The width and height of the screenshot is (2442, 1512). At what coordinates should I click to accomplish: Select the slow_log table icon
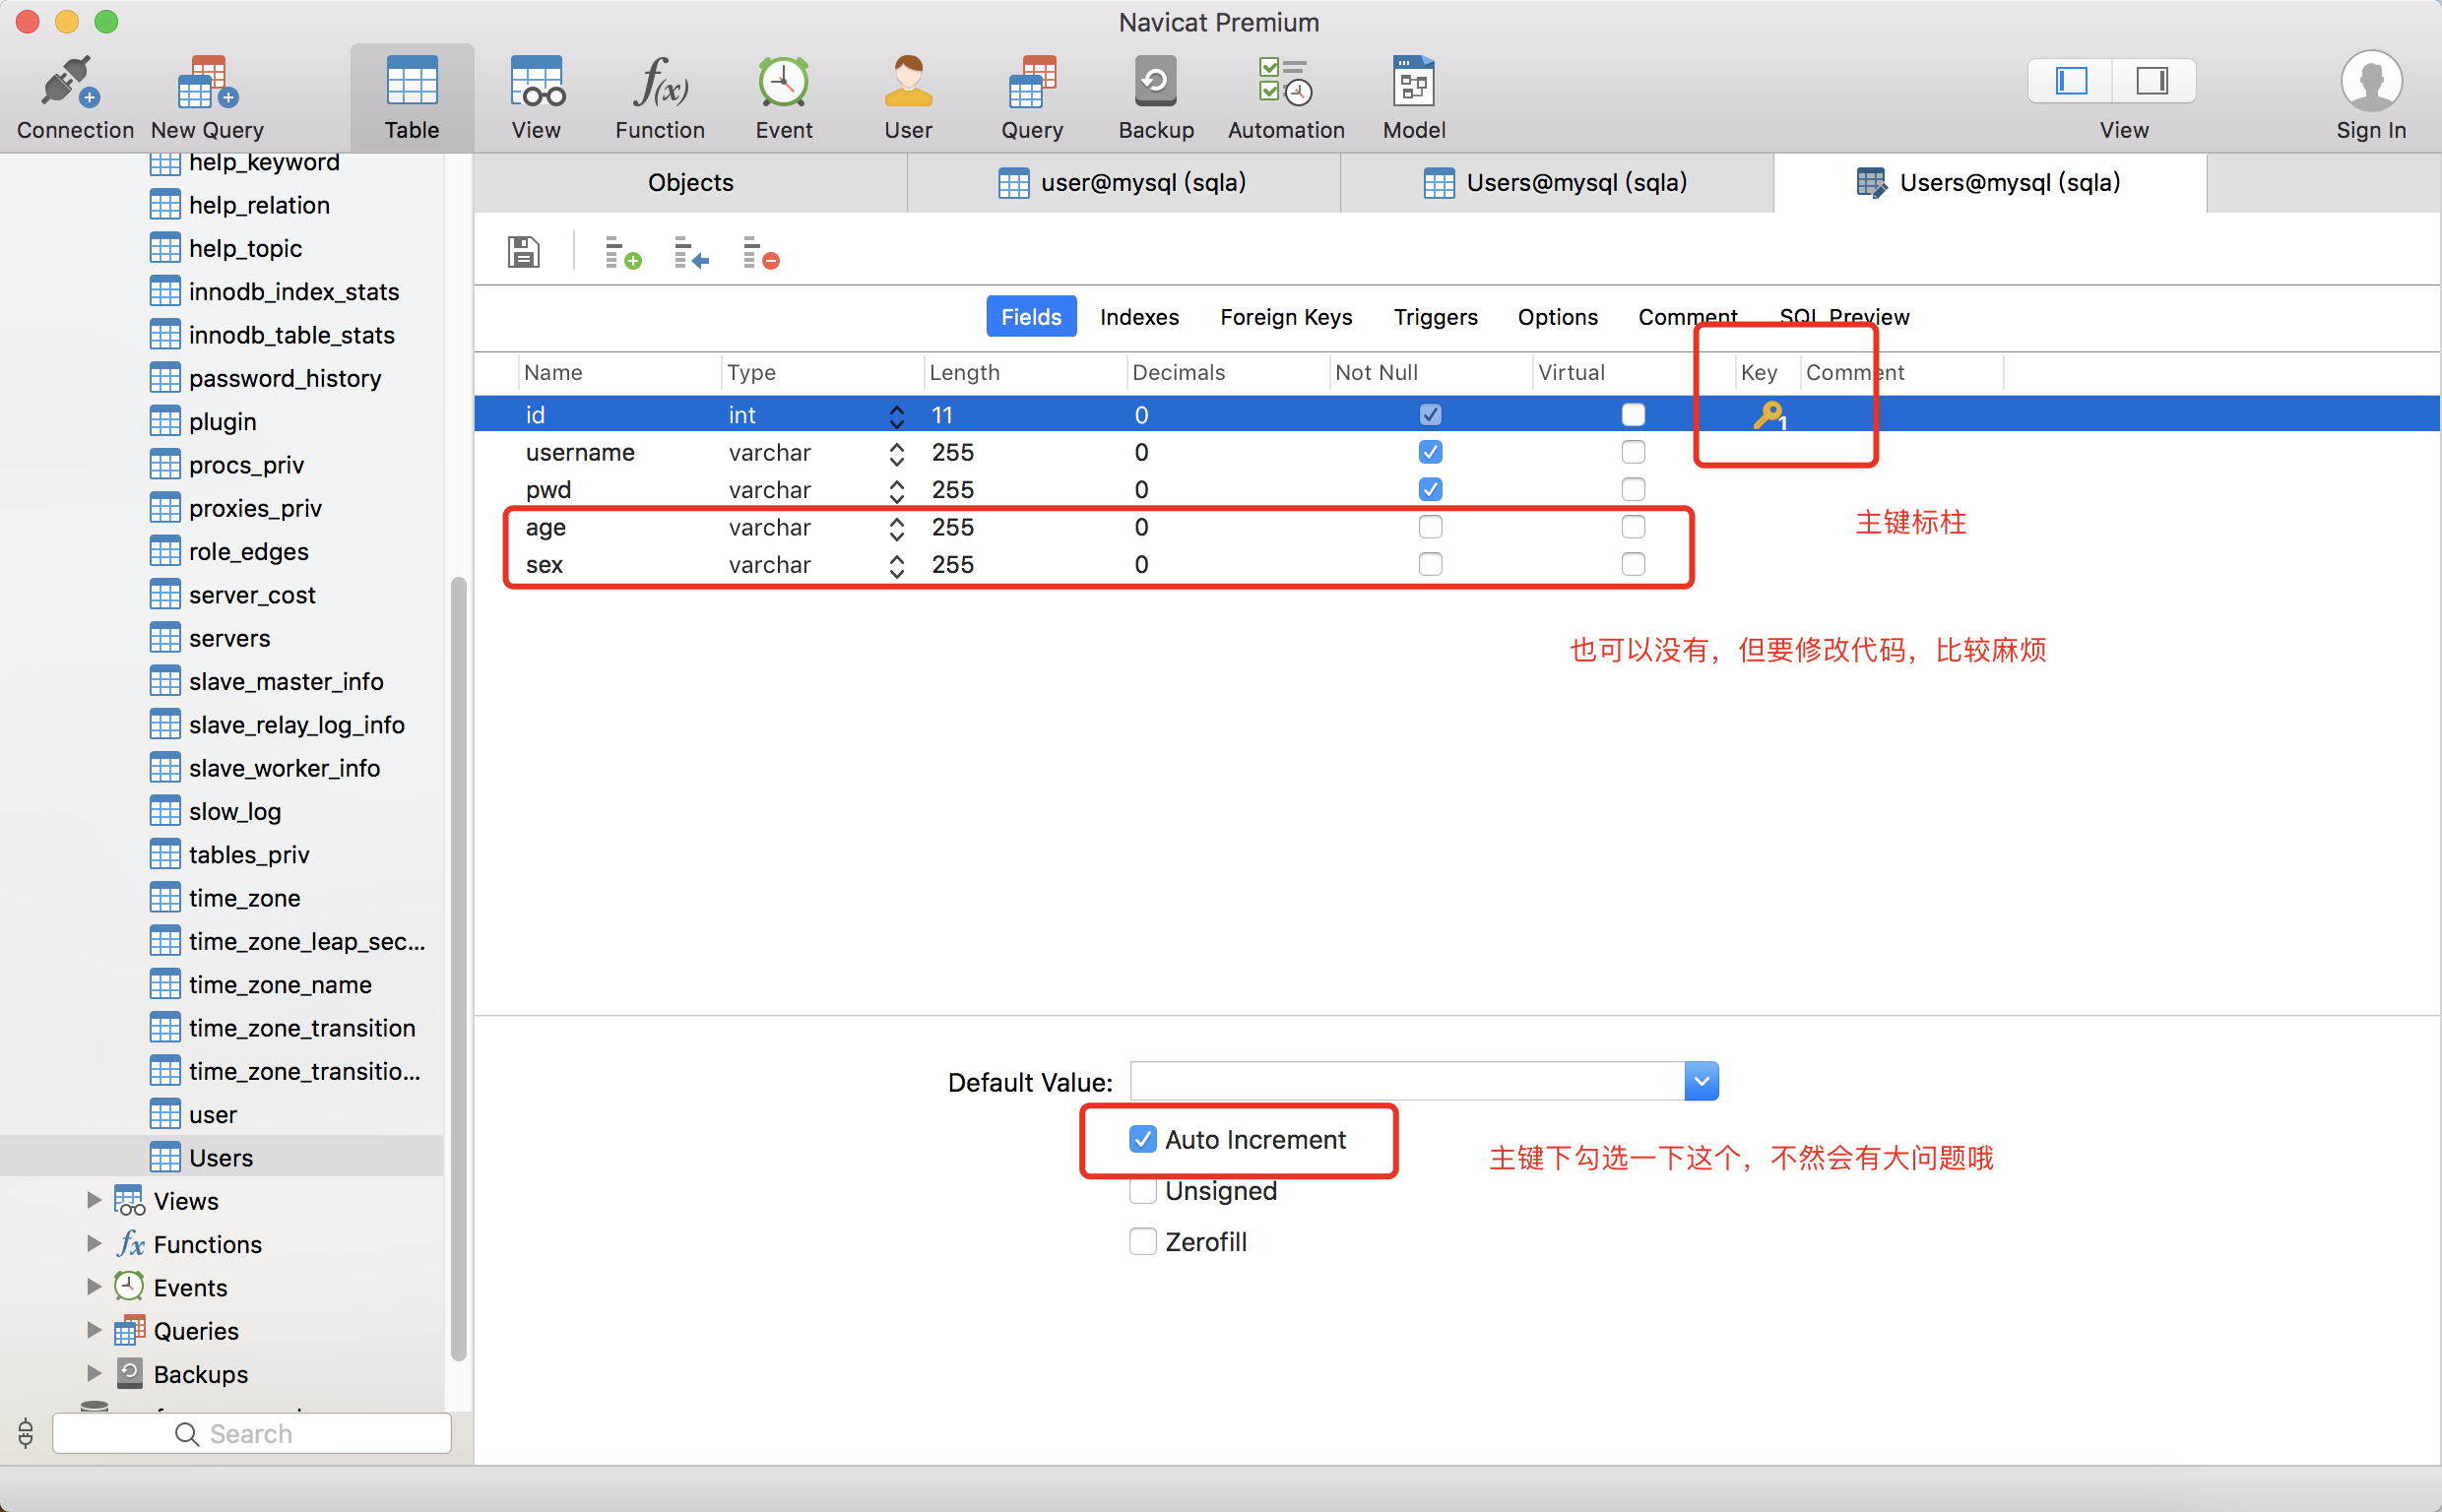(x=165, y=811)
